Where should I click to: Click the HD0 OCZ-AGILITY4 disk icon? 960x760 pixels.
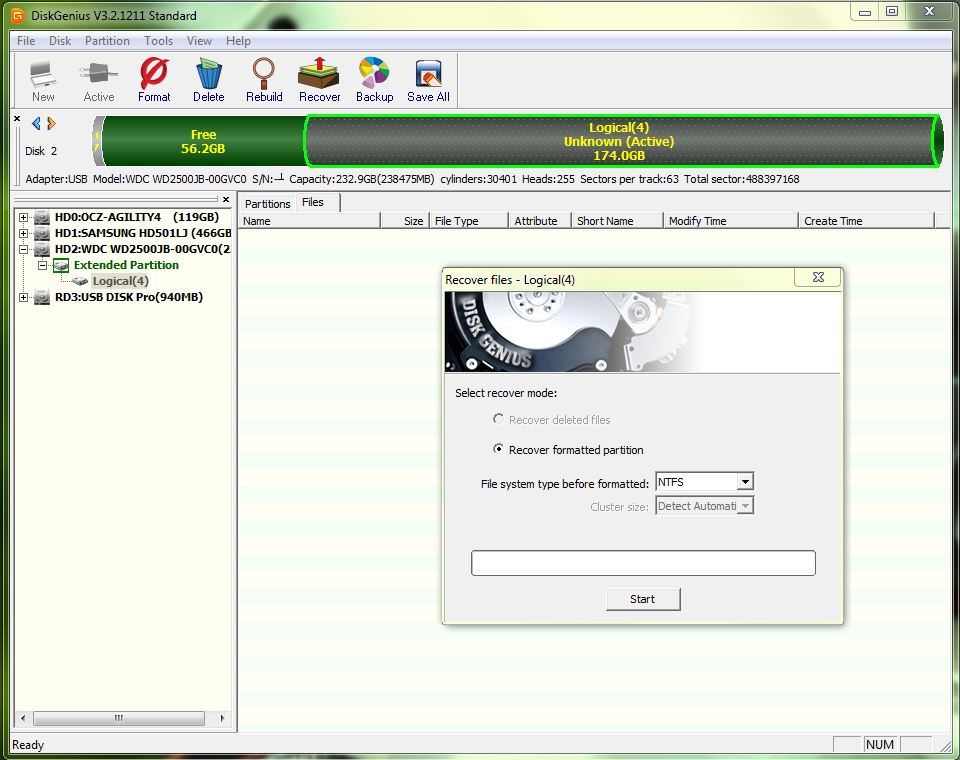coord(42,217)
